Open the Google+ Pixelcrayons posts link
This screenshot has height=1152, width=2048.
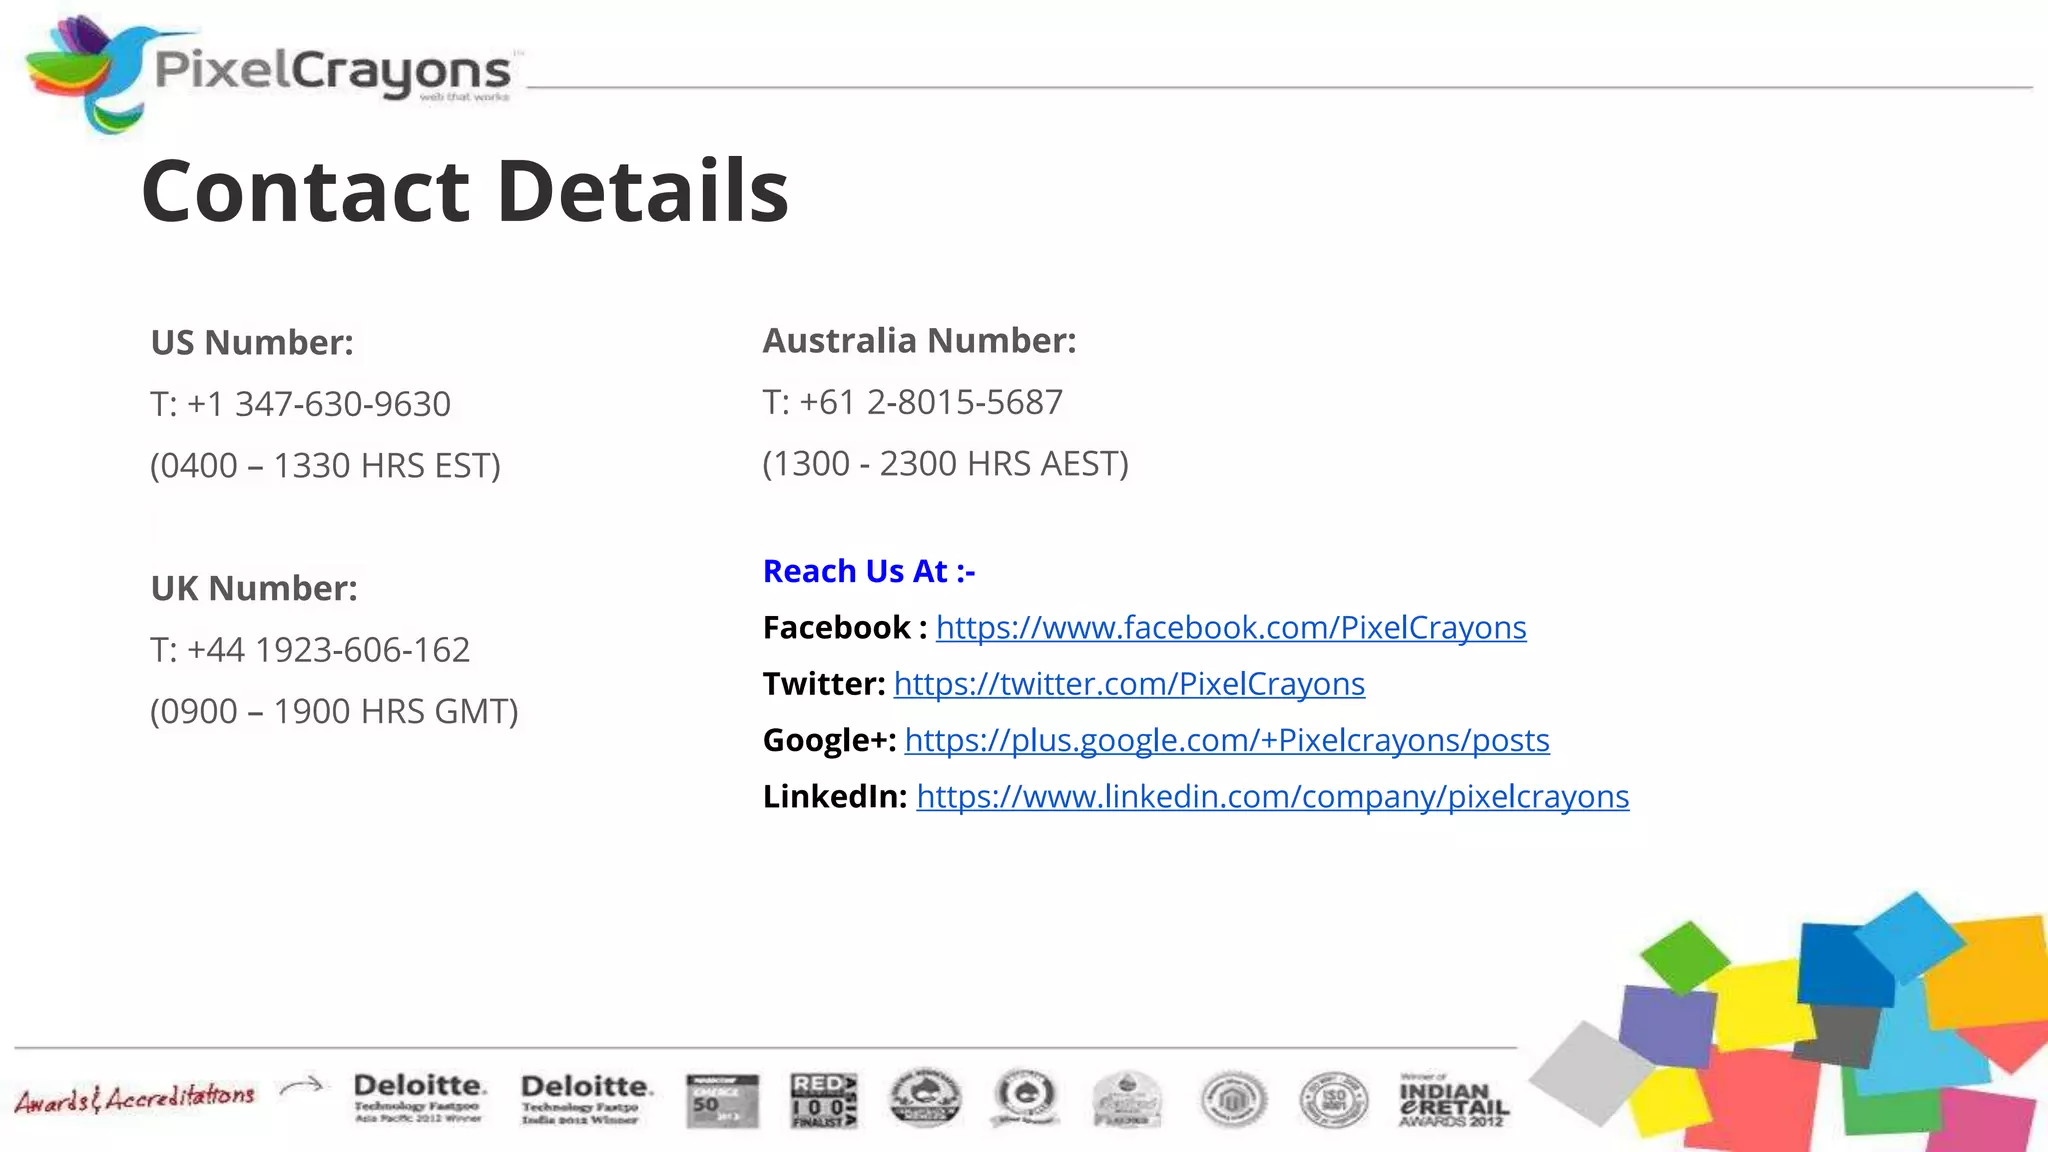point(1226,740)
